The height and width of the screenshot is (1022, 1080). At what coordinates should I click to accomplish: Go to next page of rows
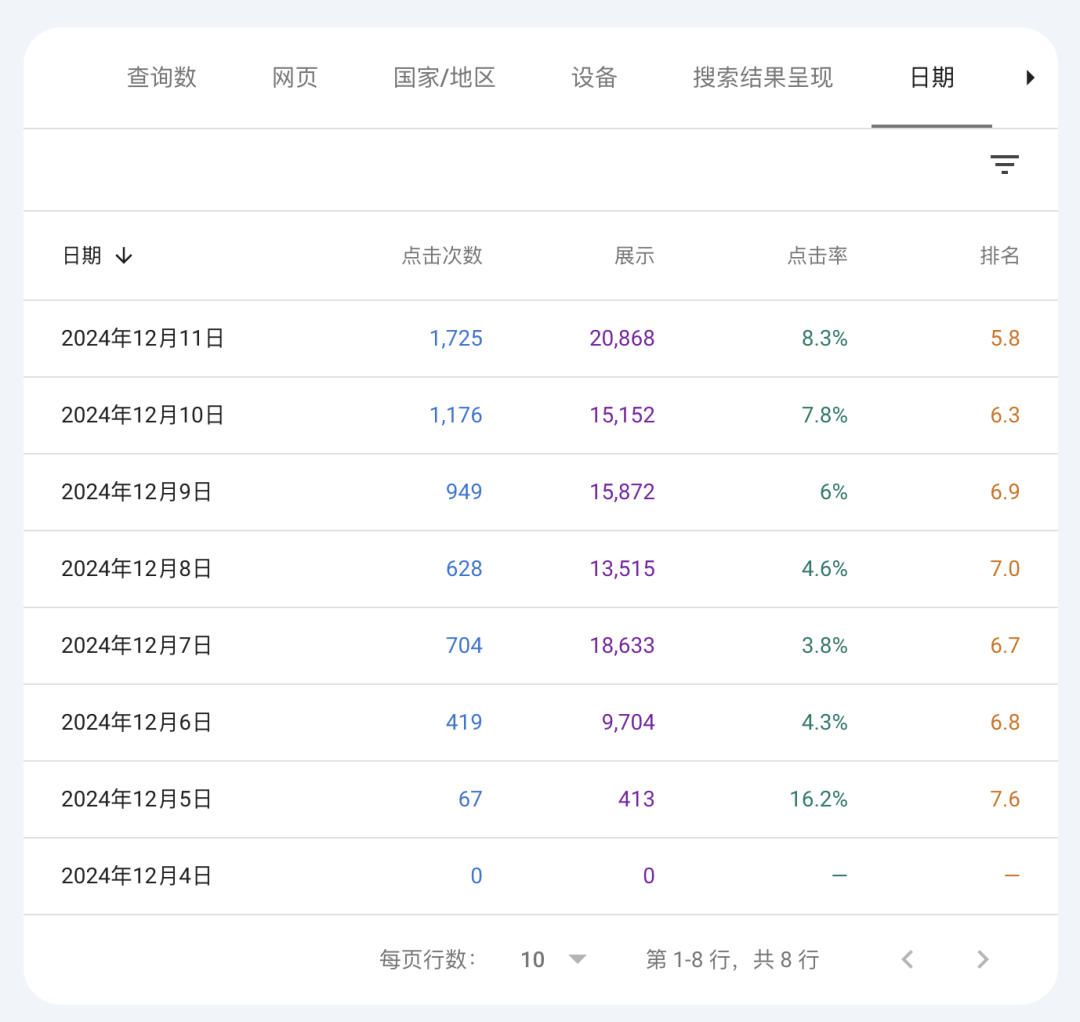(983, 959)
